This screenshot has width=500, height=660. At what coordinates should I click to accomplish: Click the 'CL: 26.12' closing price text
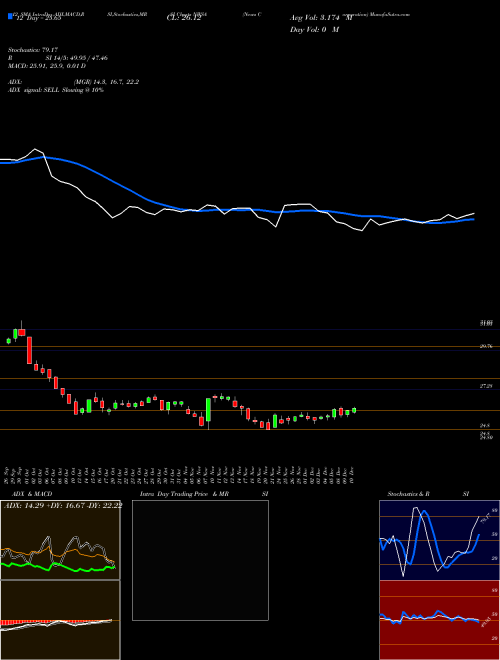184,19
